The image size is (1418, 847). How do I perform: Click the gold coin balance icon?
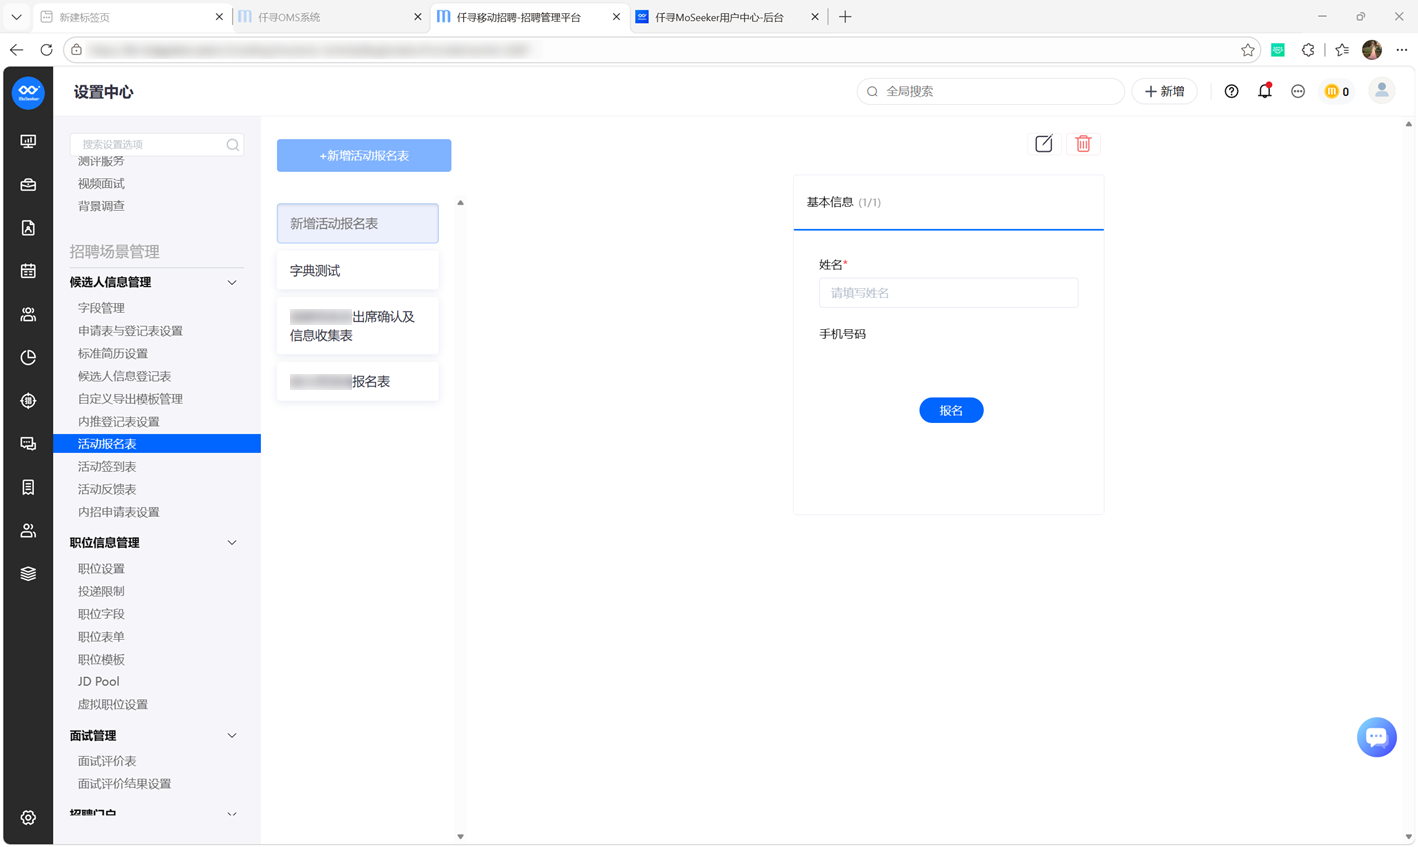pos(1331,91)
